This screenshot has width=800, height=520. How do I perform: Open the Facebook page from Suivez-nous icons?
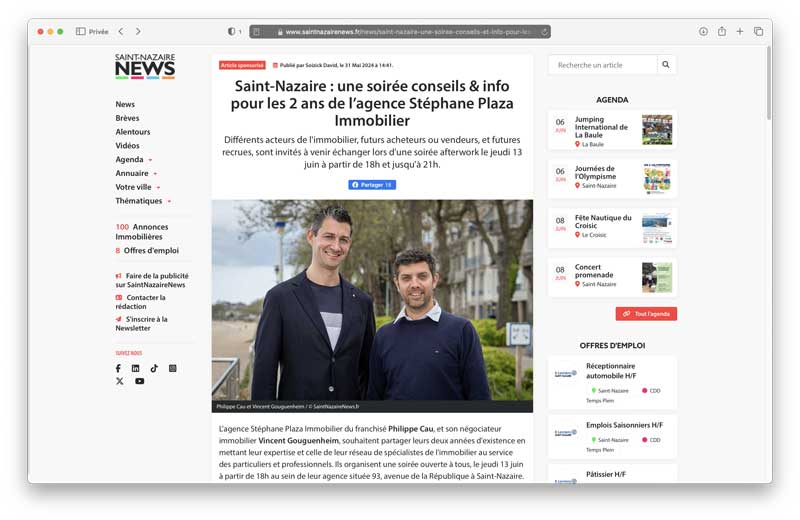[x=118, y=368]
